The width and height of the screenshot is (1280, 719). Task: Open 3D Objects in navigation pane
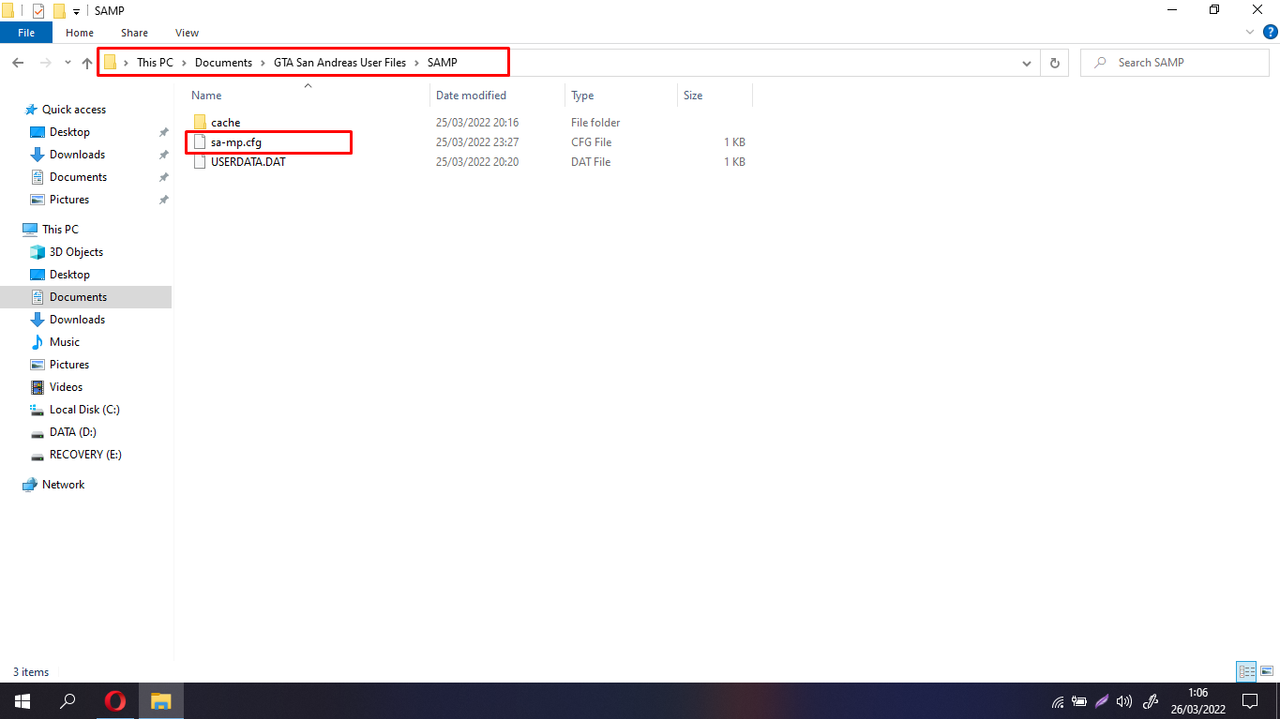76,252
